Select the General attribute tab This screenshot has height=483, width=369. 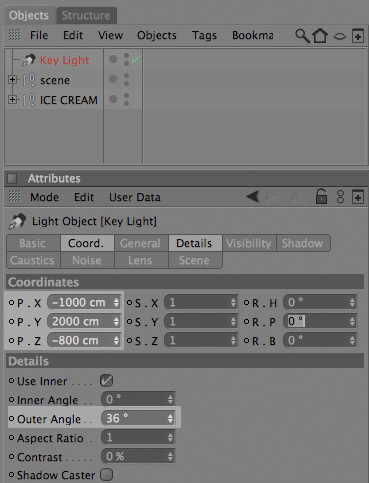tap(141, 243)
